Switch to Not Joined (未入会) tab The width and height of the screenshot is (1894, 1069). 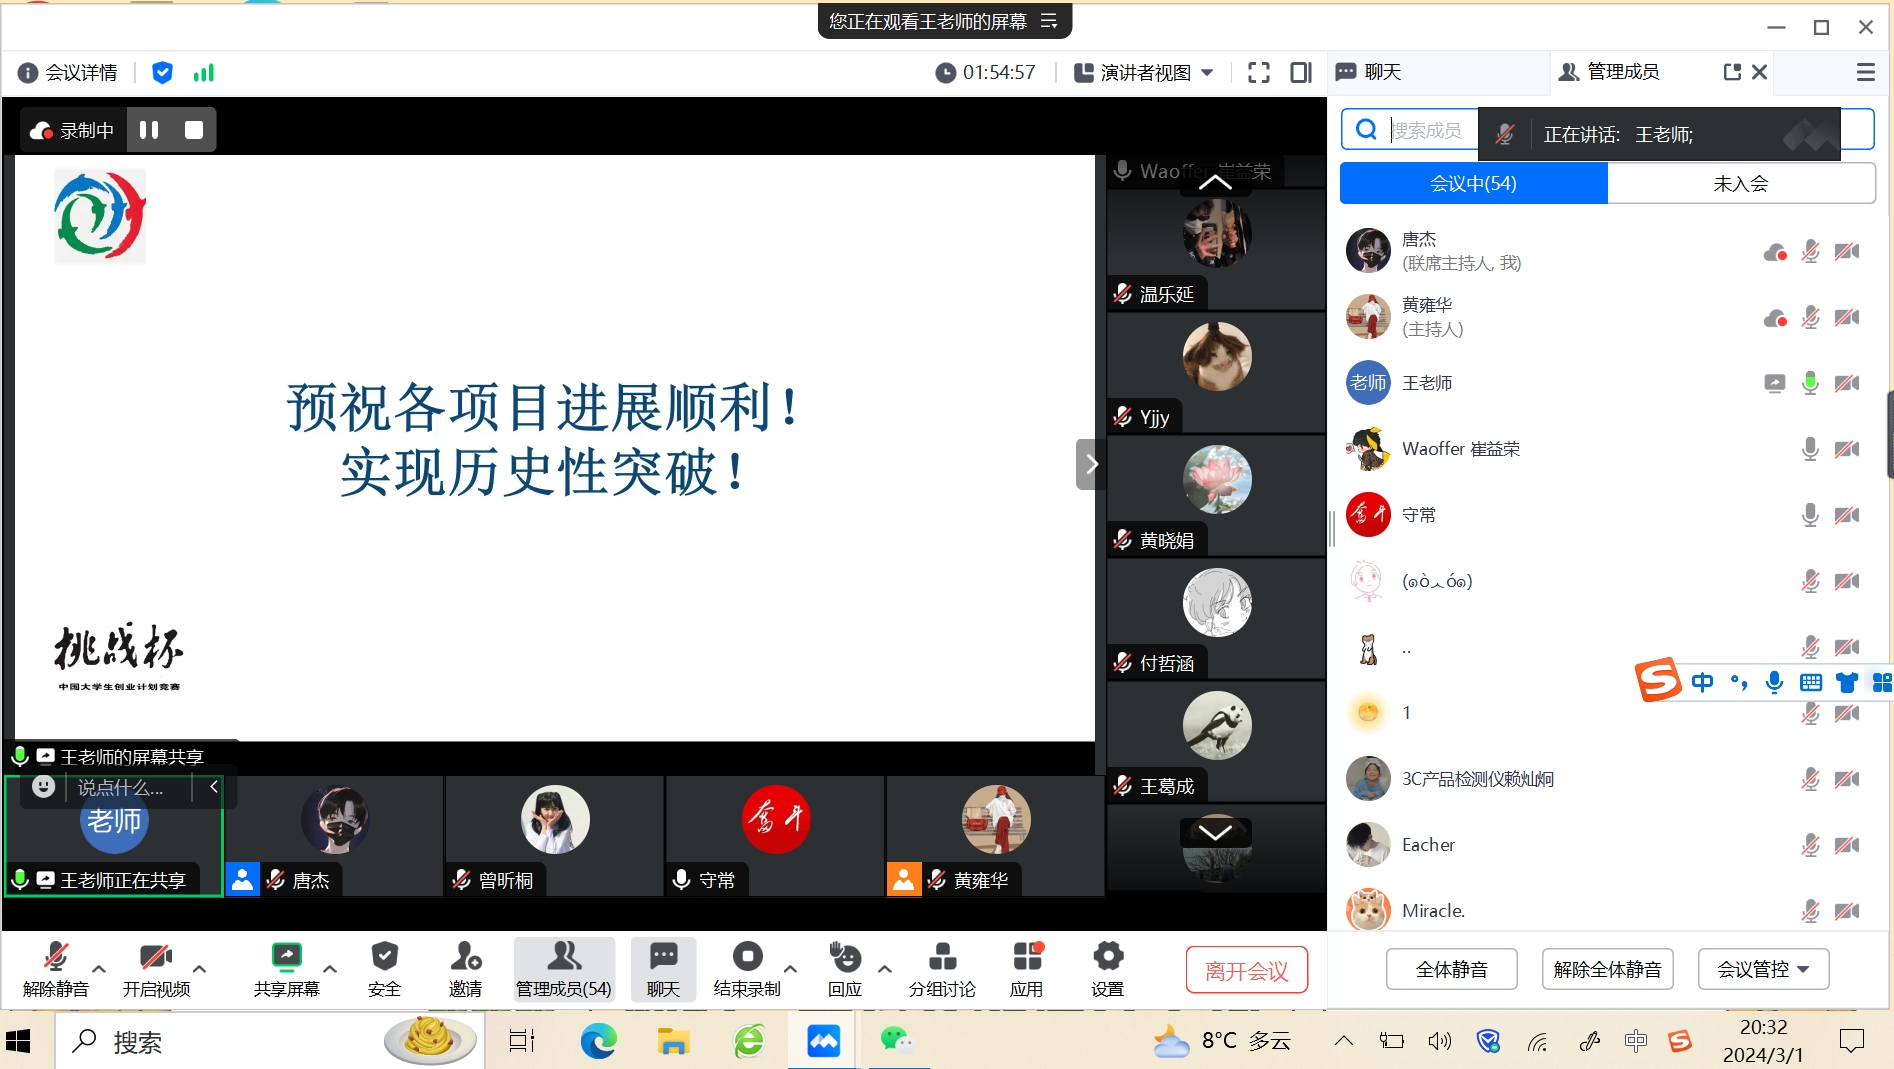(x=1740, y=183)
